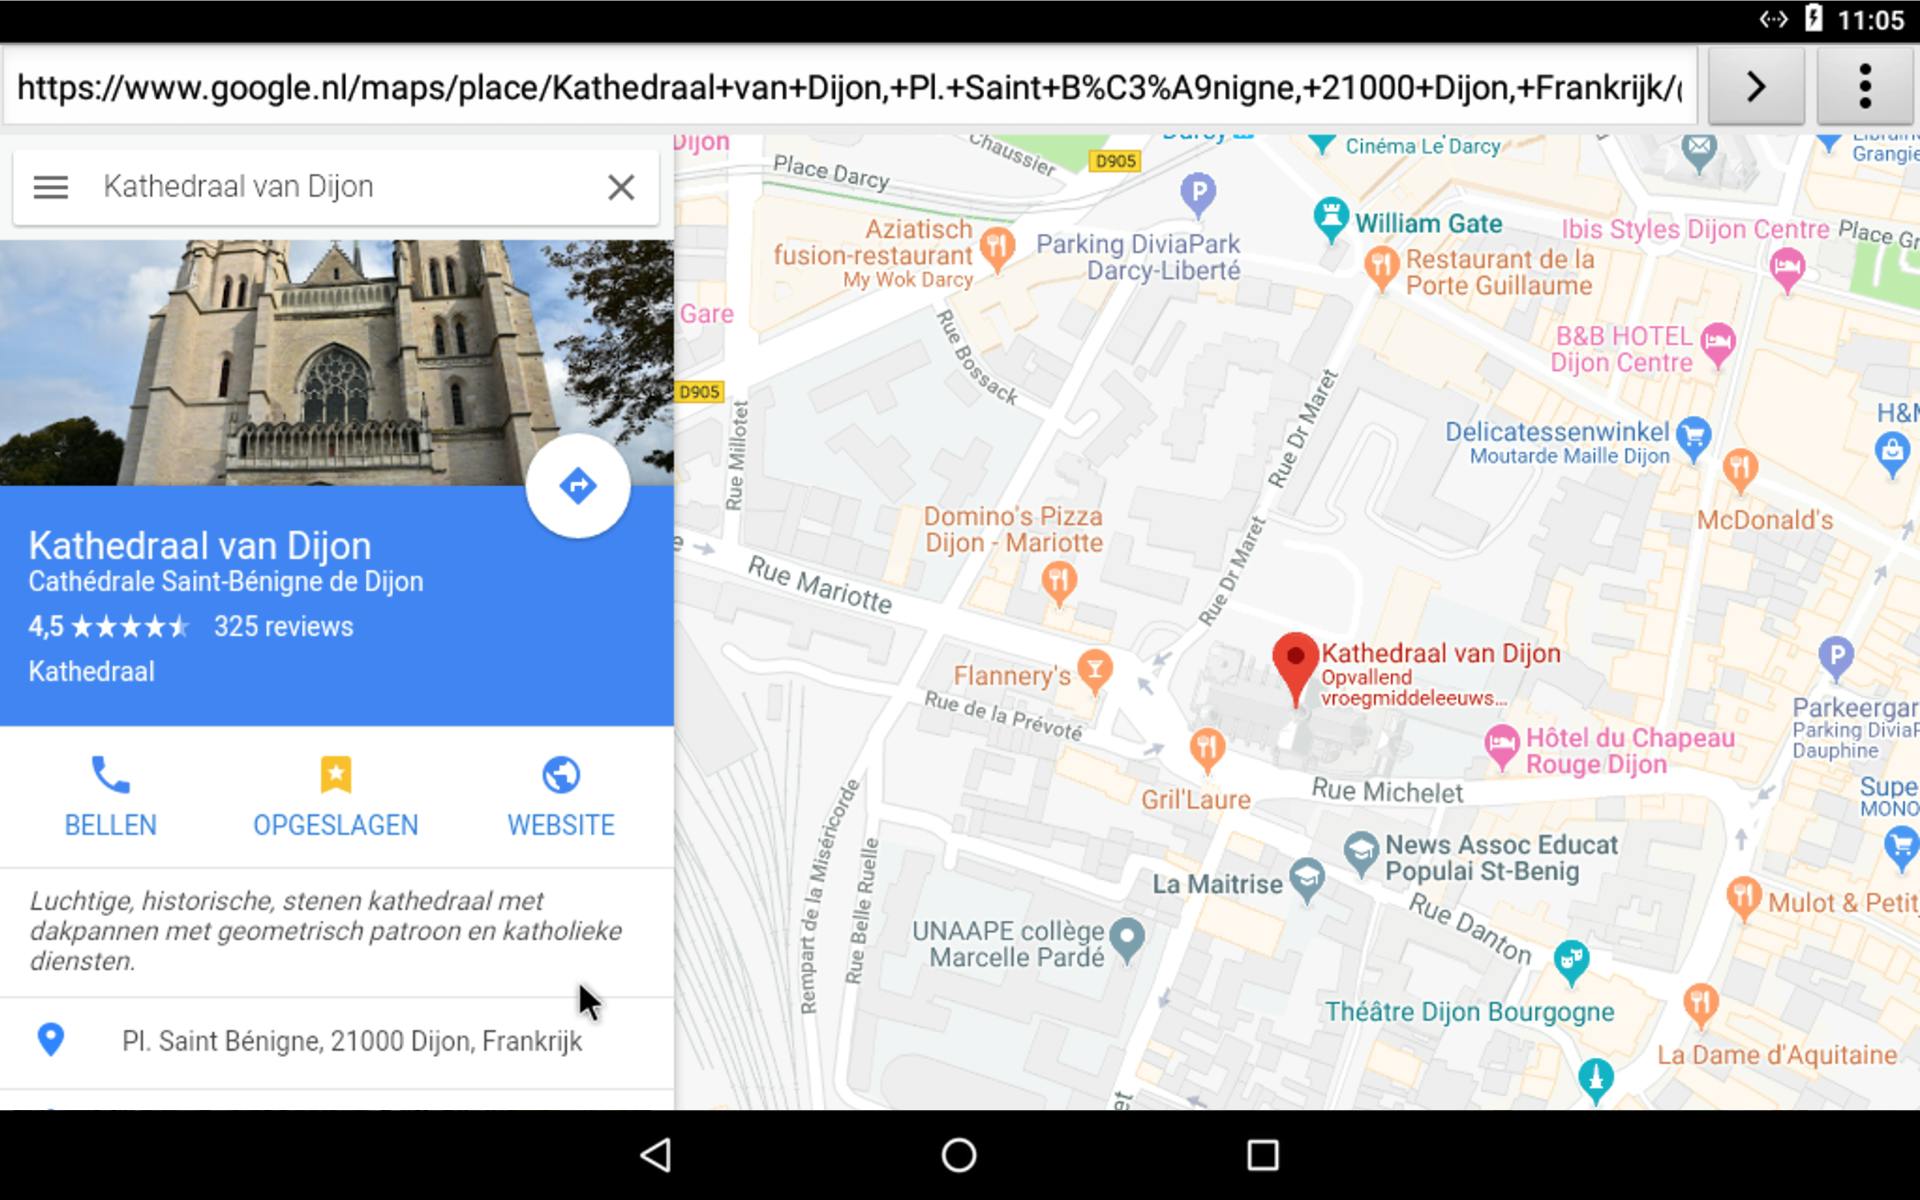Click the 325 reviews link

point(283,627)
